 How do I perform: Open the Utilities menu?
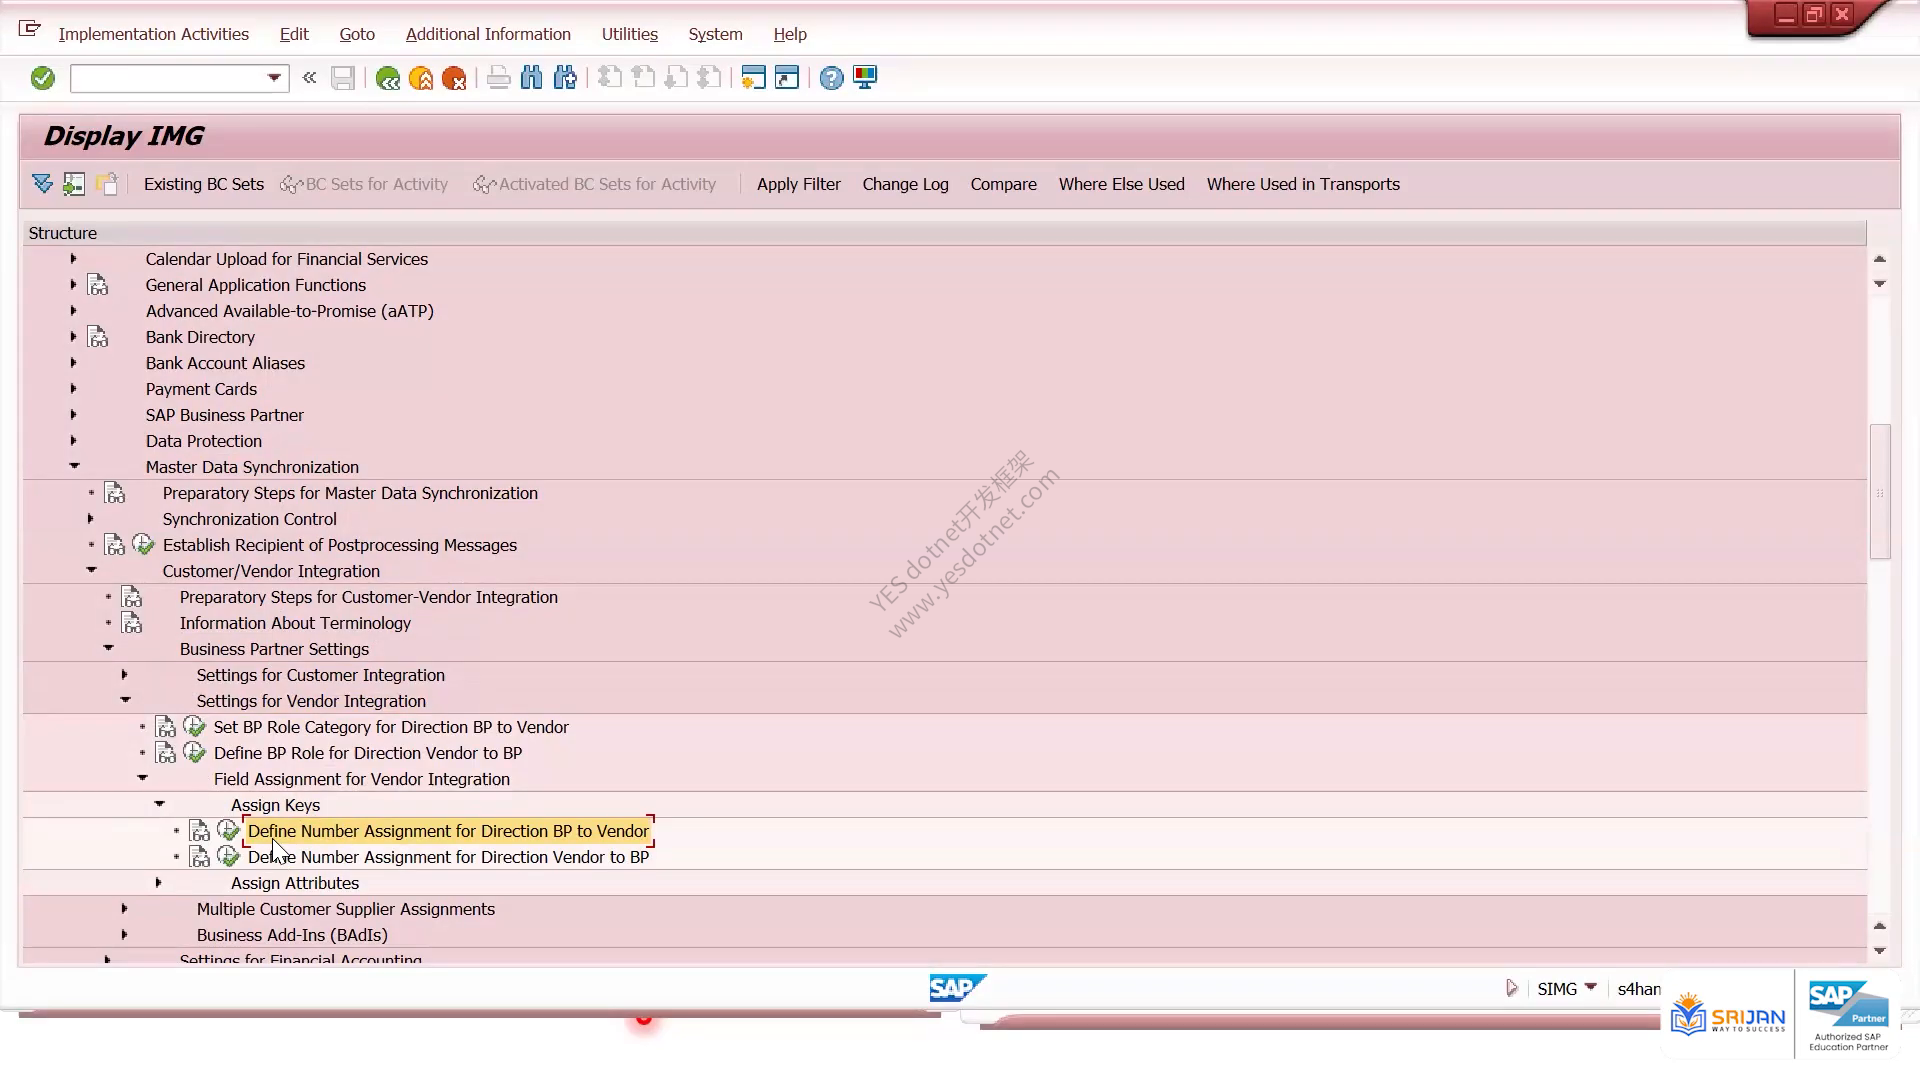[x=630, y=34]
